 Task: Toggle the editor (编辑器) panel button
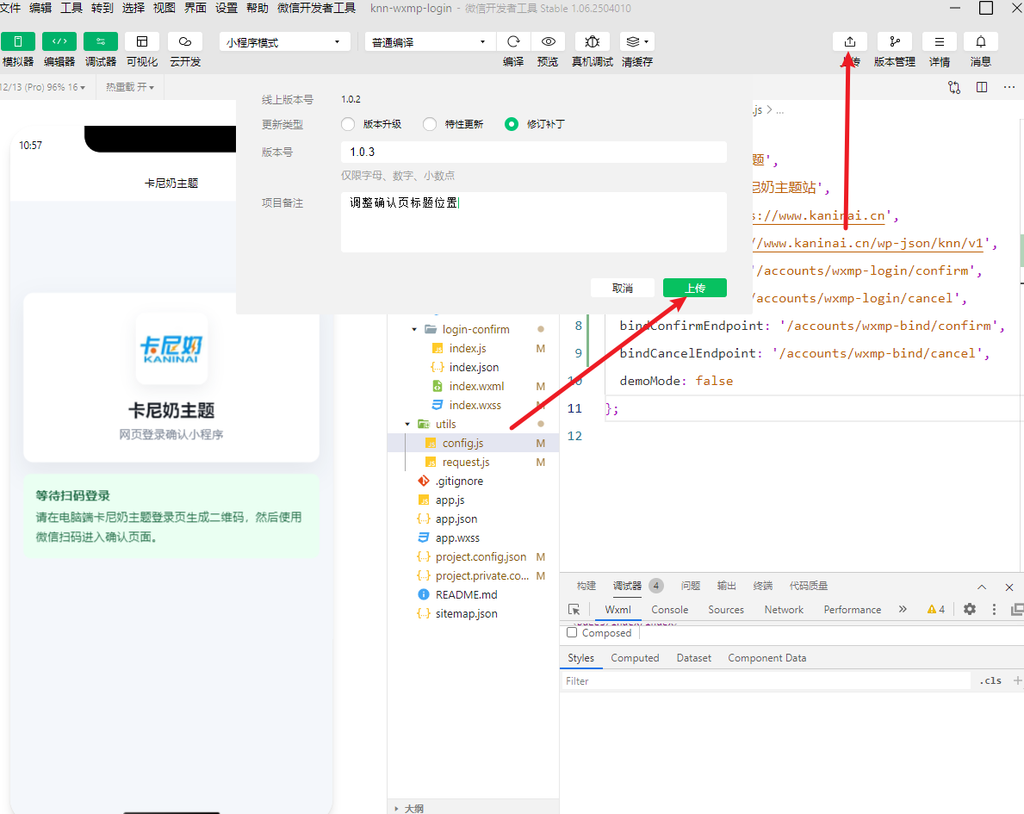click(59, 41)
